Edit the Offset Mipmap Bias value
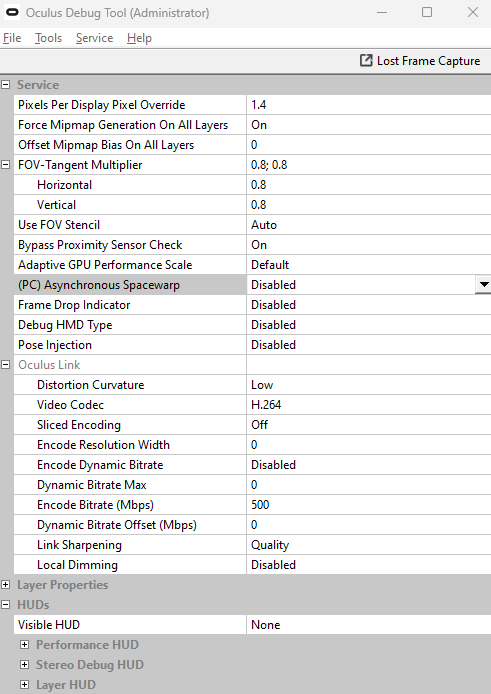491x694 pixels. point(369,145)
